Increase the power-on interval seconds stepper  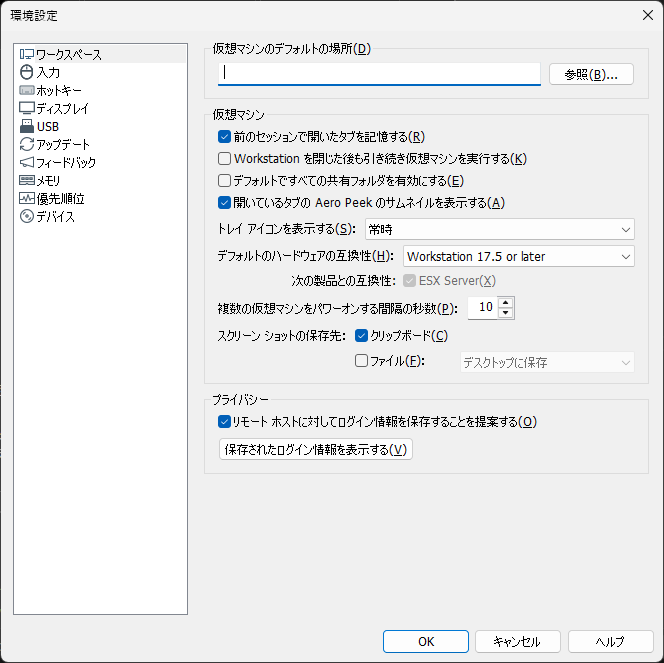(506, 302)
